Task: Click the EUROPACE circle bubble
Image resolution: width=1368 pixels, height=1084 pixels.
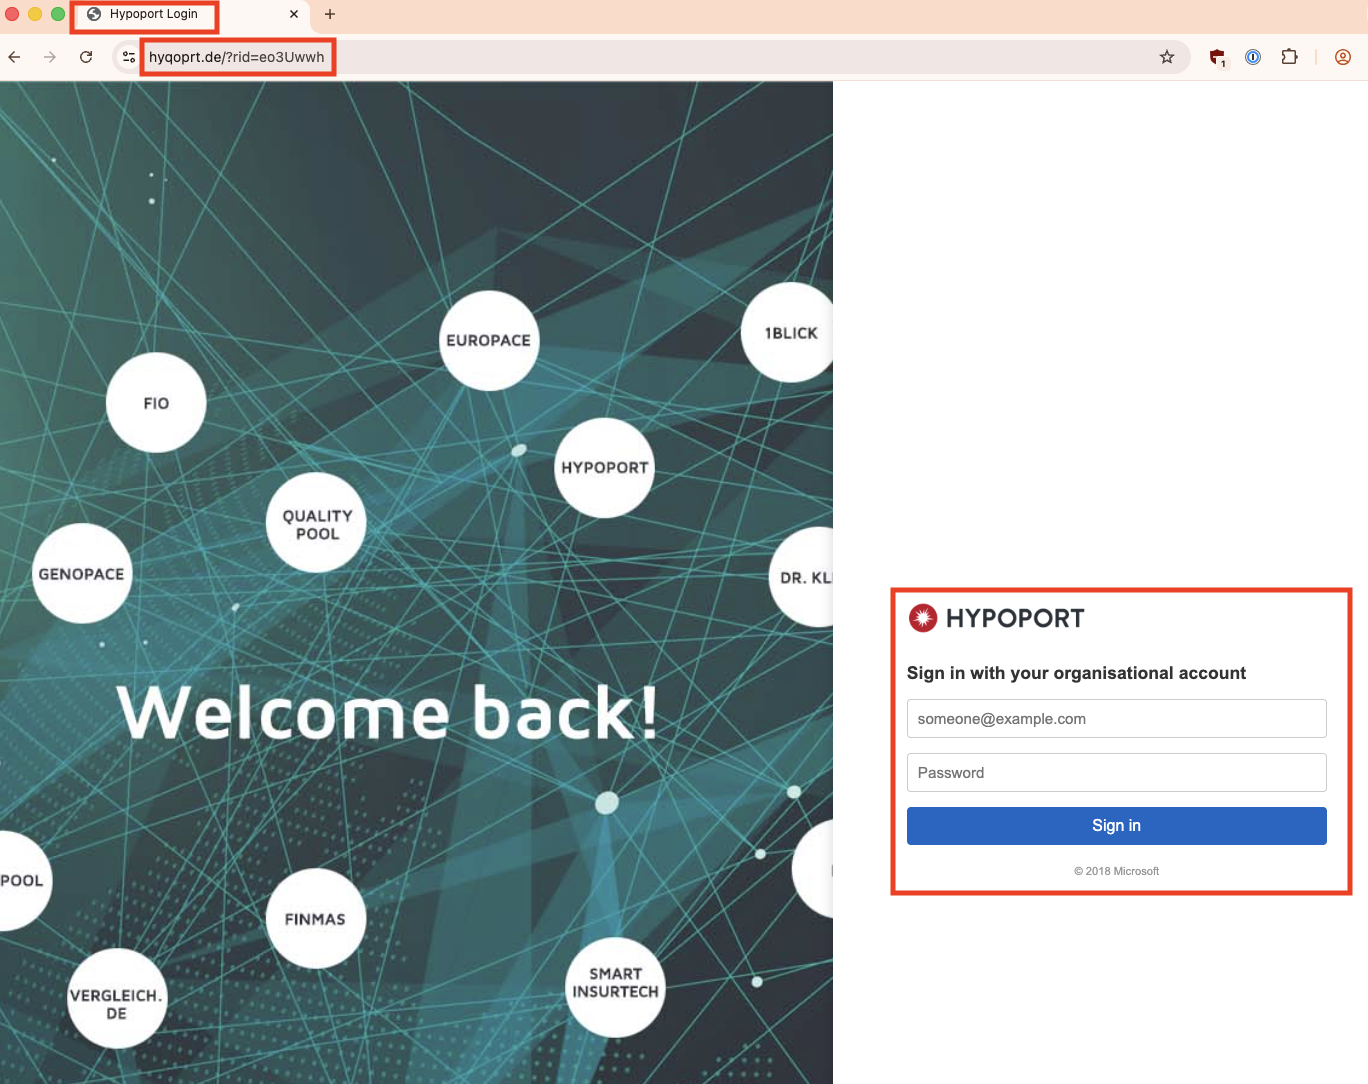Action: 488,340
